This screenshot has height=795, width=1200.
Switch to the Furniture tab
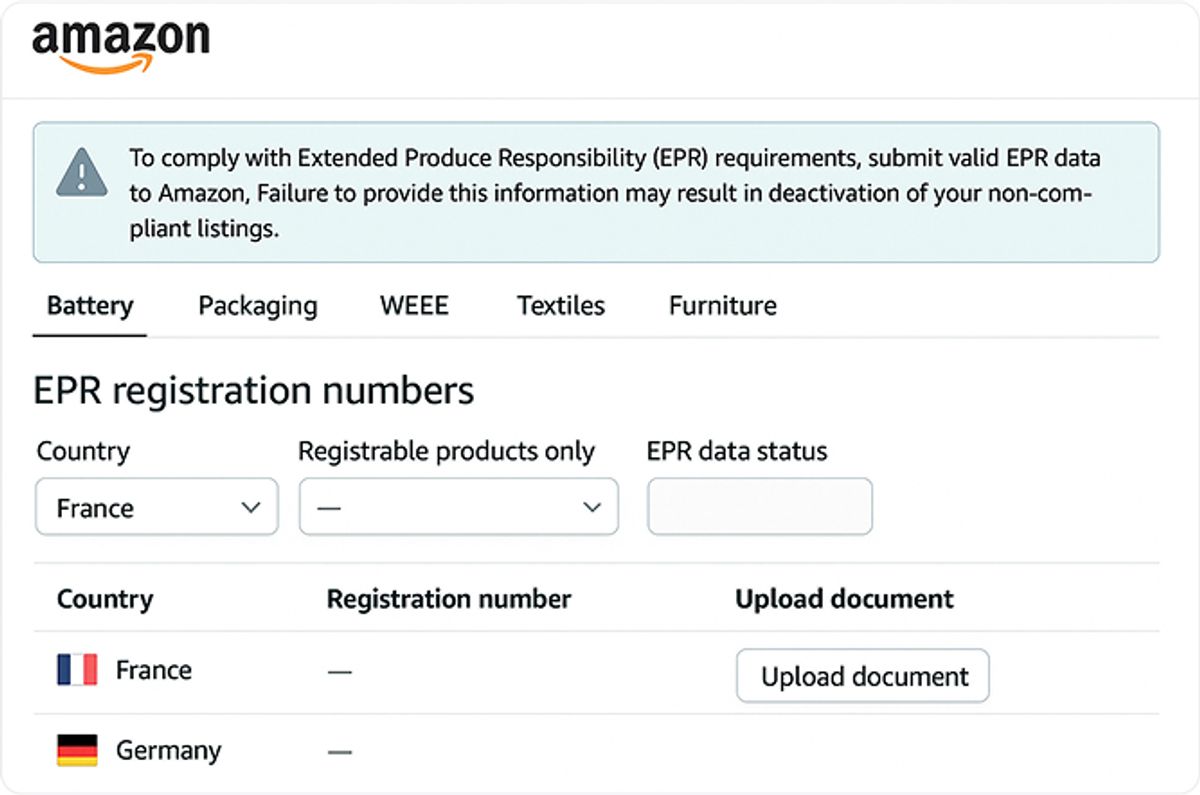coord(723,305)
